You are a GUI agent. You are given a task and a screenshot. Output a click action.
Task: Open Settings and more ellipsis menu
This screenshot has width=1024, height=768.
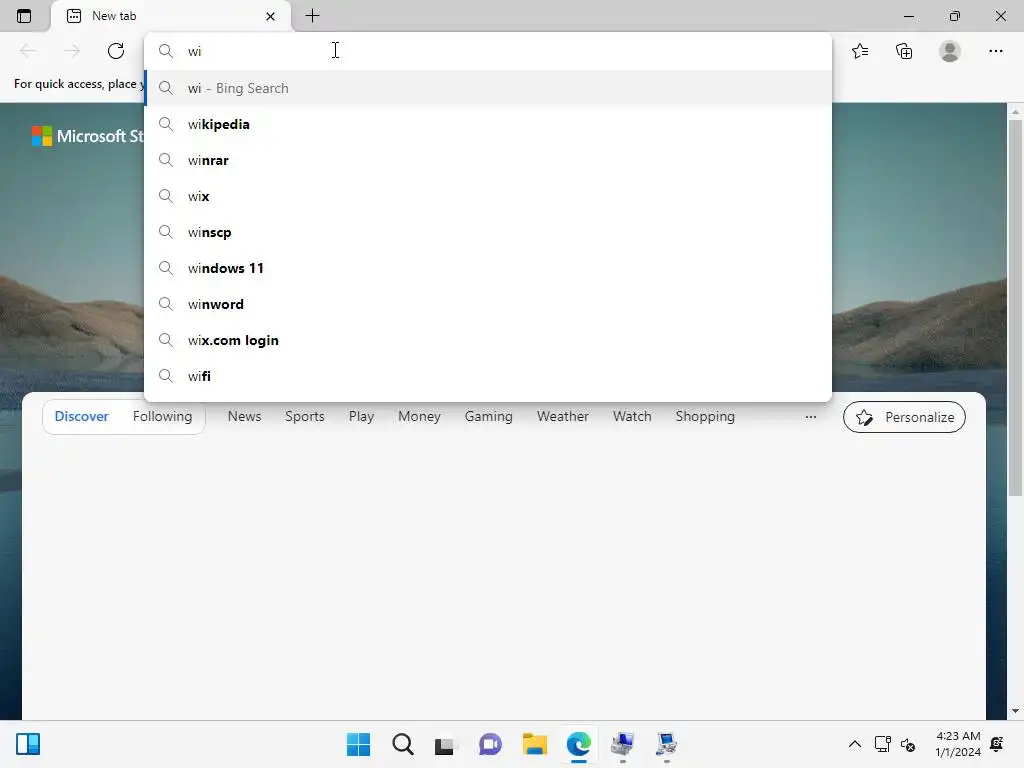tap(995, 51)
